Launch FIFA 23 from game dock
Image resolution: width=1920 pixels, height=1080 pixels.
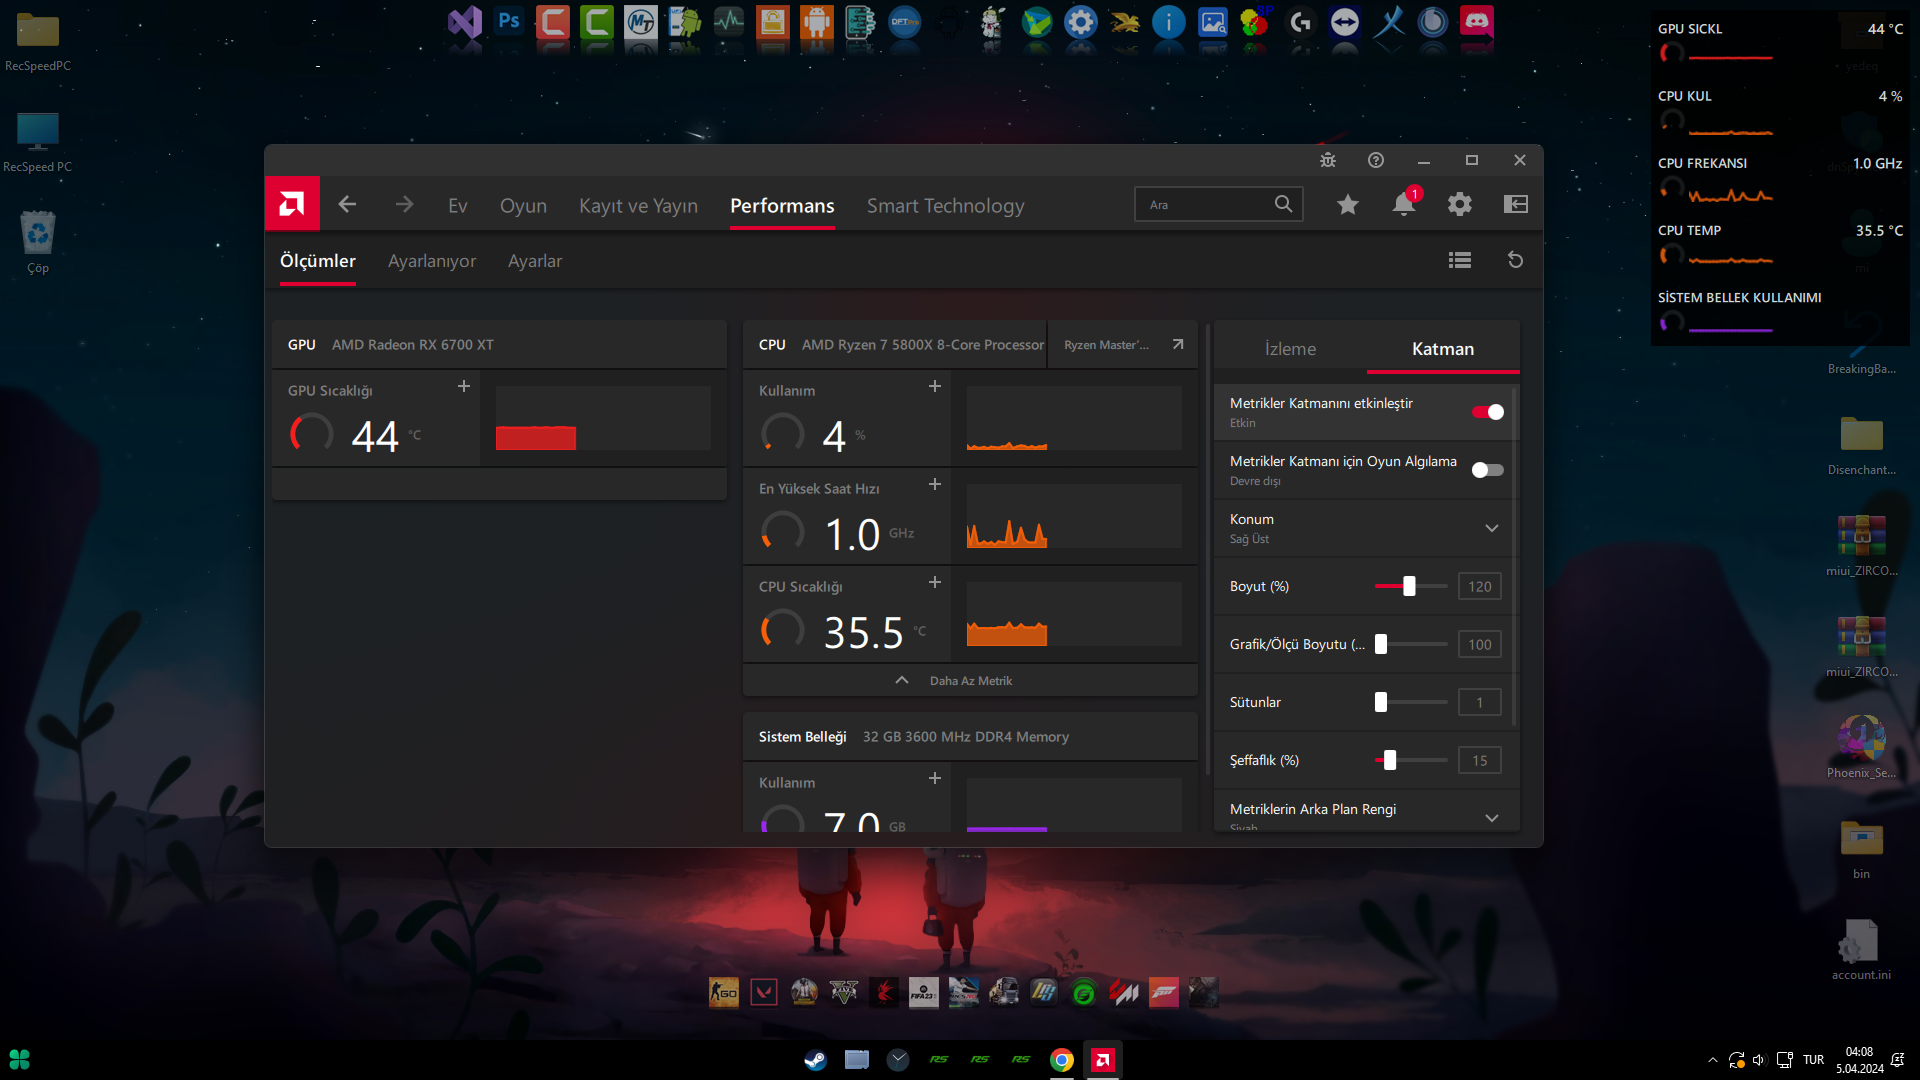(x=924, y=993)
